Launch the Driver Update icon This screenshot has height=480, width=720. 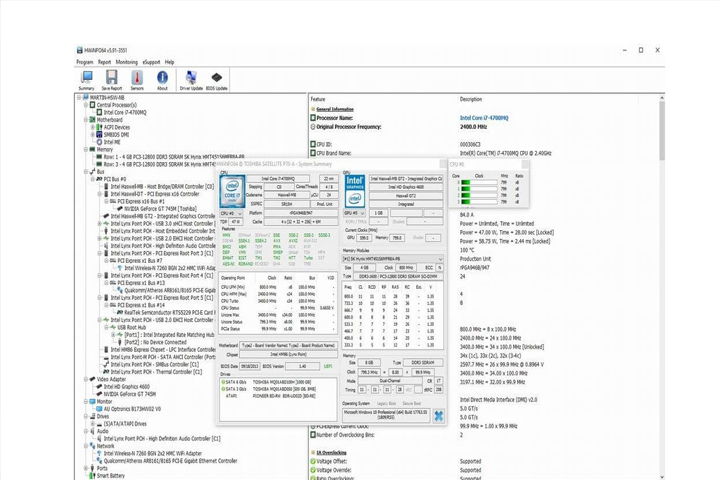pyautogui.click(x=191, y=80)
